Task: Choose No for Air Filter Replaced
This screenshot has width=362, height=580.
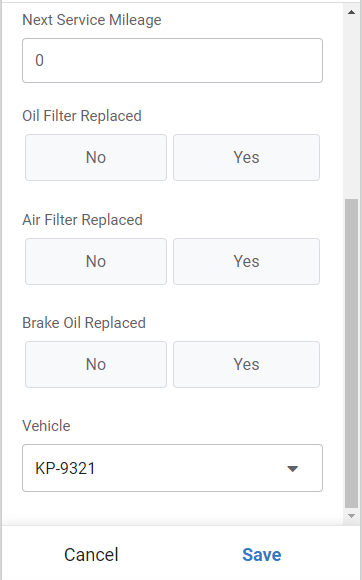Action: coord(96,262)
